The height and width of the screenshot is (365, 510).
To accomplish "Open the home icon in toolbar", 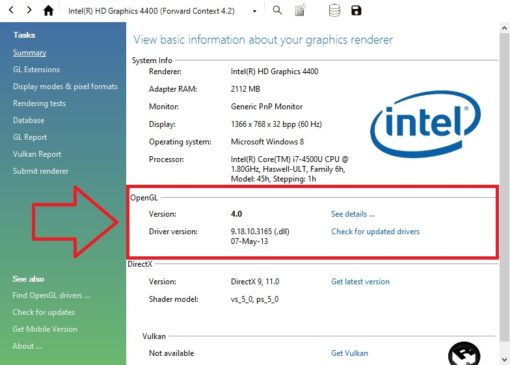I will (49, 11).
